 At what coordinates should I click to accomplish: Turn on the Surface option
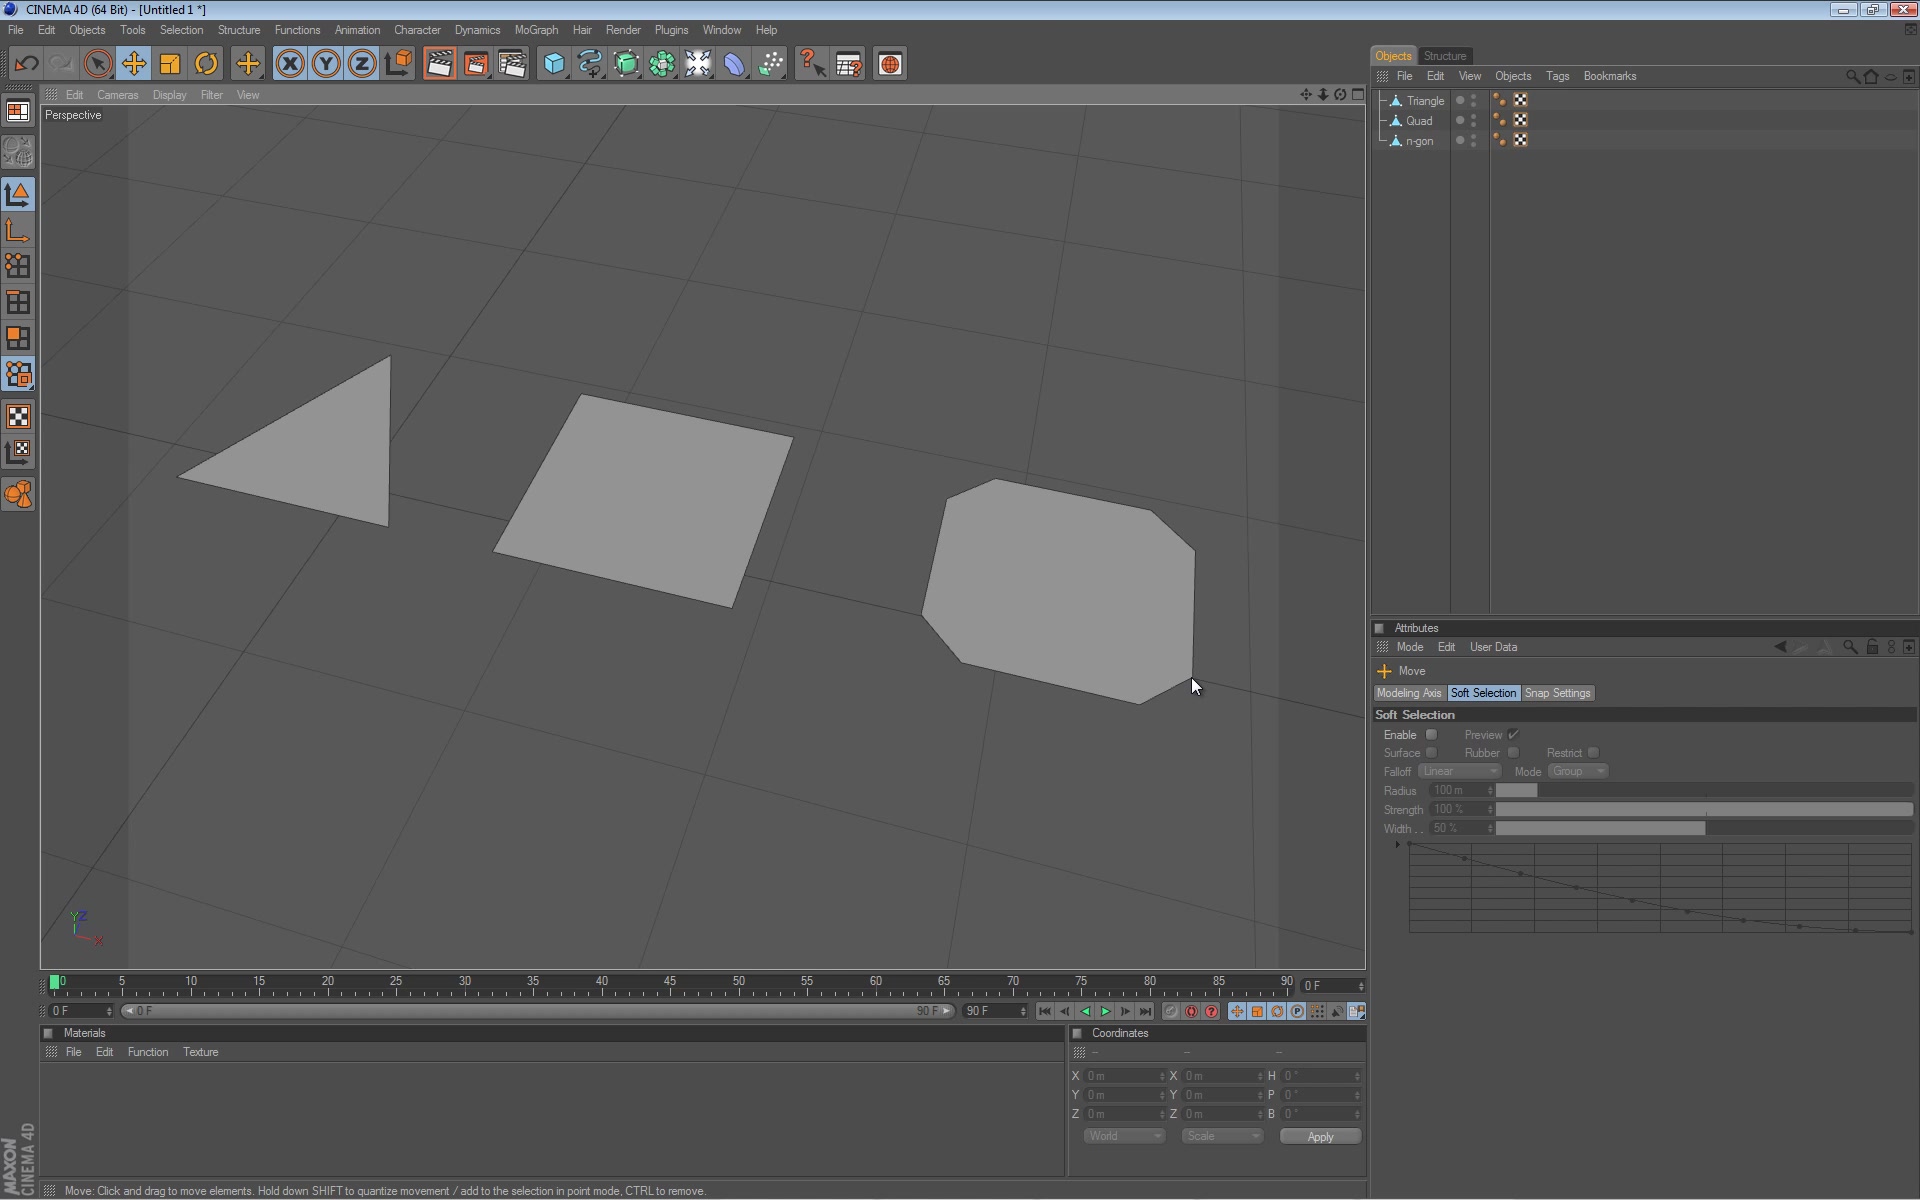[x=1431, y=752]
